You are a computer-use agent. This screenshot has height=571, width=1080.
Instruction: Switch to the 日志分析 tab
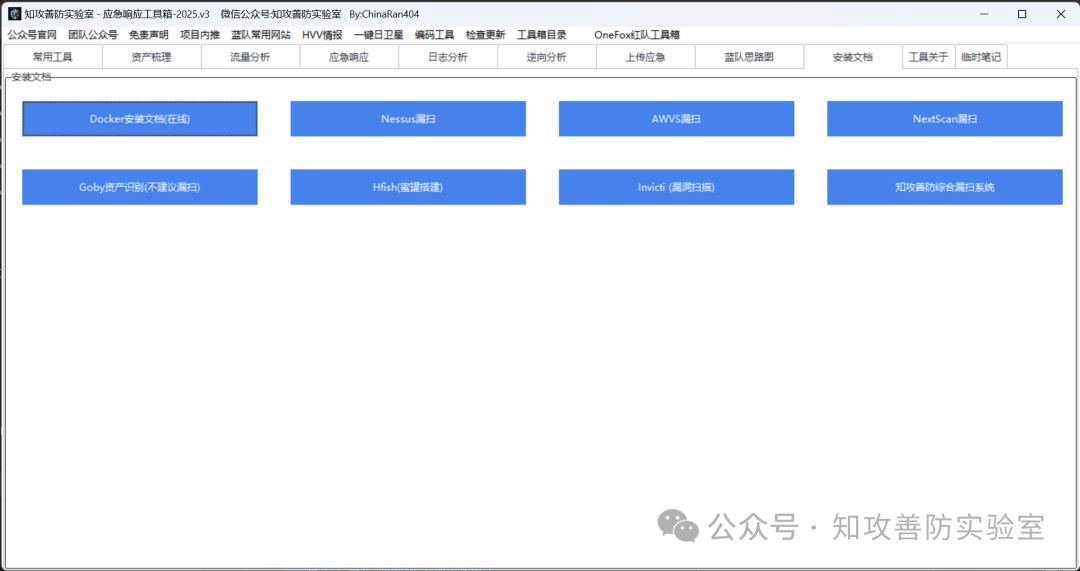coord(448,57)
